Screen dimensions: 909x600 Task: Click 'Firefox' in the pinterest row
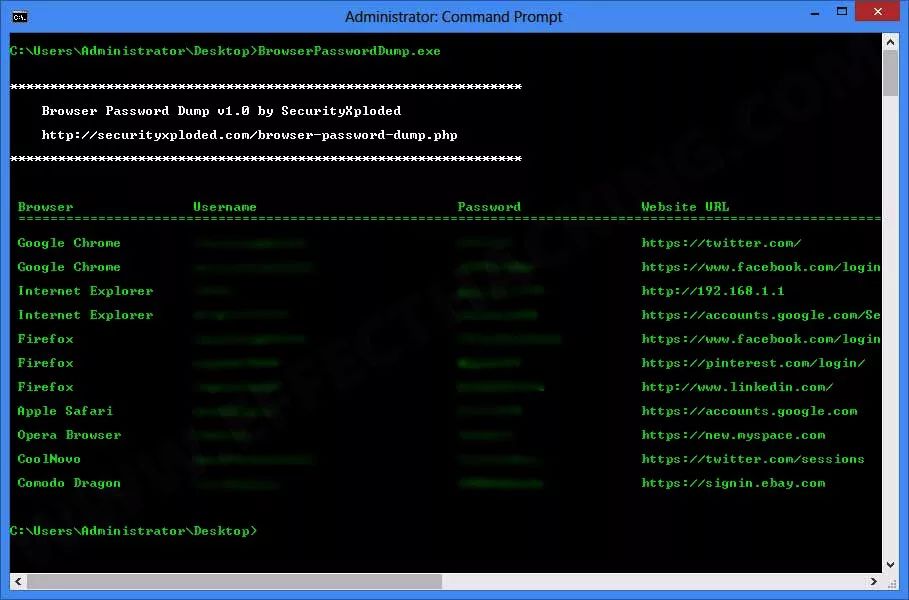[x=45, y=363]
